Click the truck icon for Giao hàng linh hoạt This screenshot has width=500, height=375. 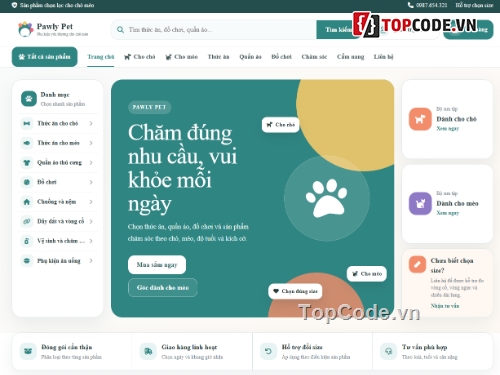pyautogui.click(x=148, y=351)
